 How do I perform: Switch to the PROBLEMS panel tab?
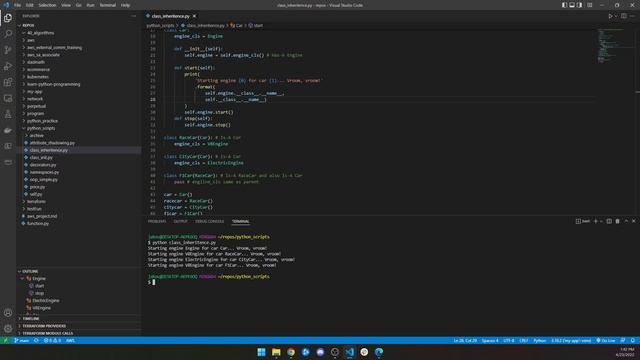157,221
